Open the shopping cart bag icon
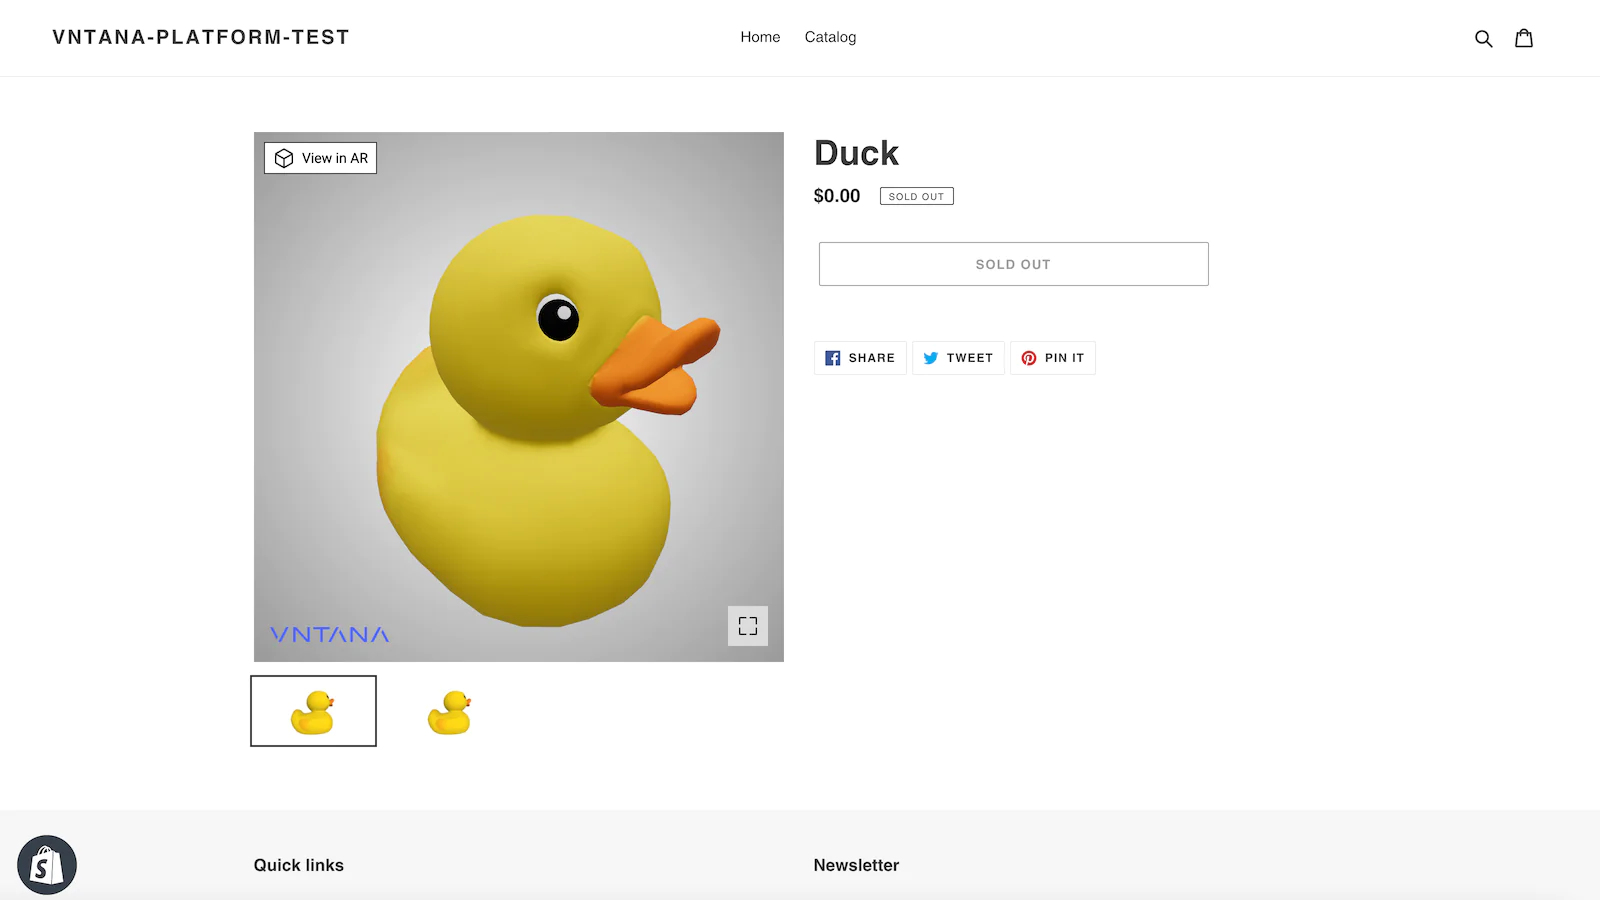The width and height of the screenshot is (1600, 900). pos(1523,38)
